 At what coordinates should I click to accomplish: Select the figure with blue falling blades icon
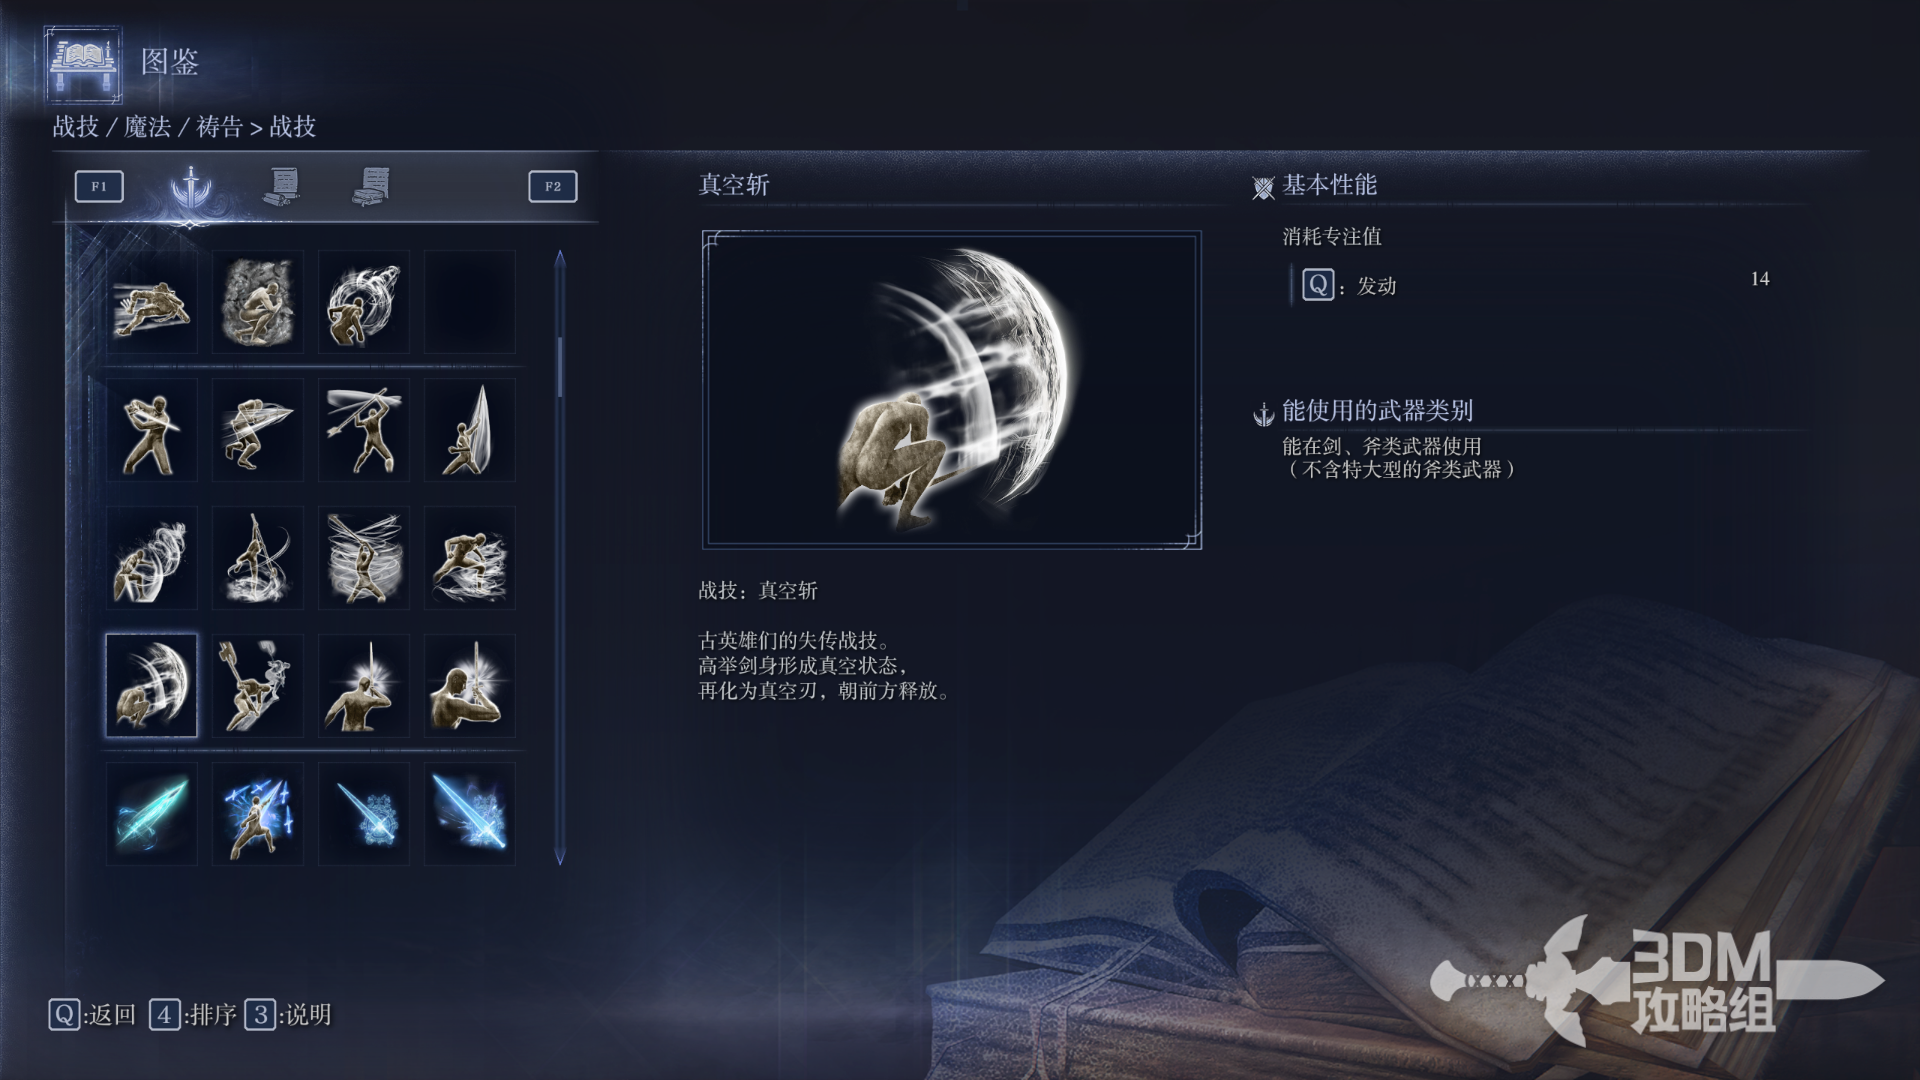258,814
